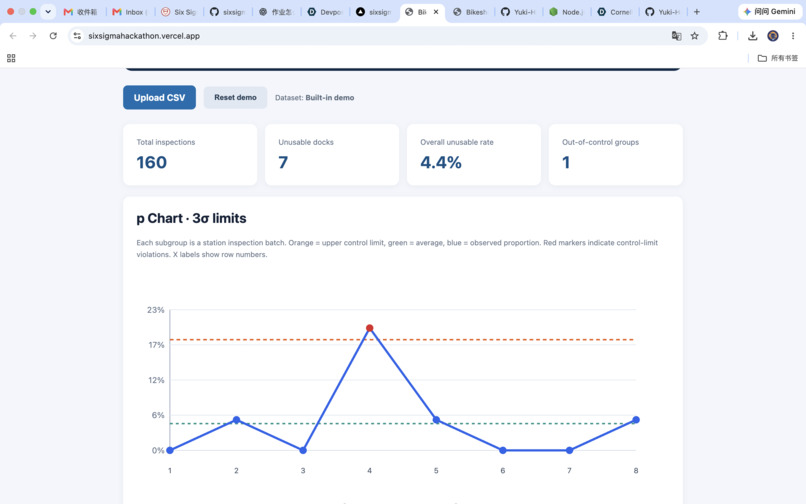This screenshot has height=504, width=806.
Task: Click the blue data point at subgroup 2
Action: (x=236, y=420)
